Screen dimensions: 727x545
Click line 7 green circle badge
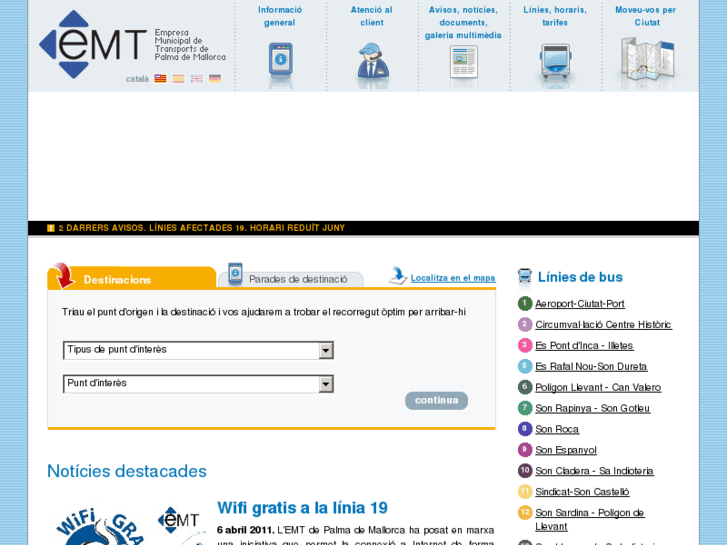524,408
